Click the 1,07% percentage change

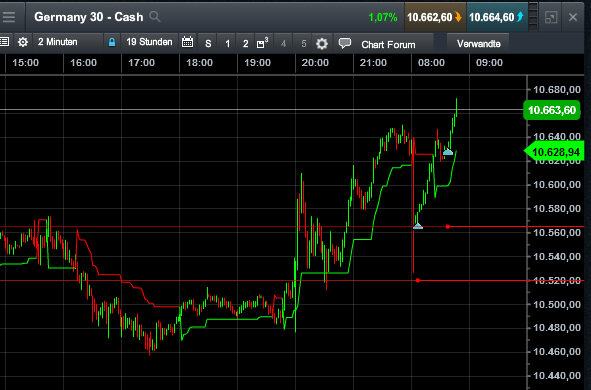click(x=383, y=17)
